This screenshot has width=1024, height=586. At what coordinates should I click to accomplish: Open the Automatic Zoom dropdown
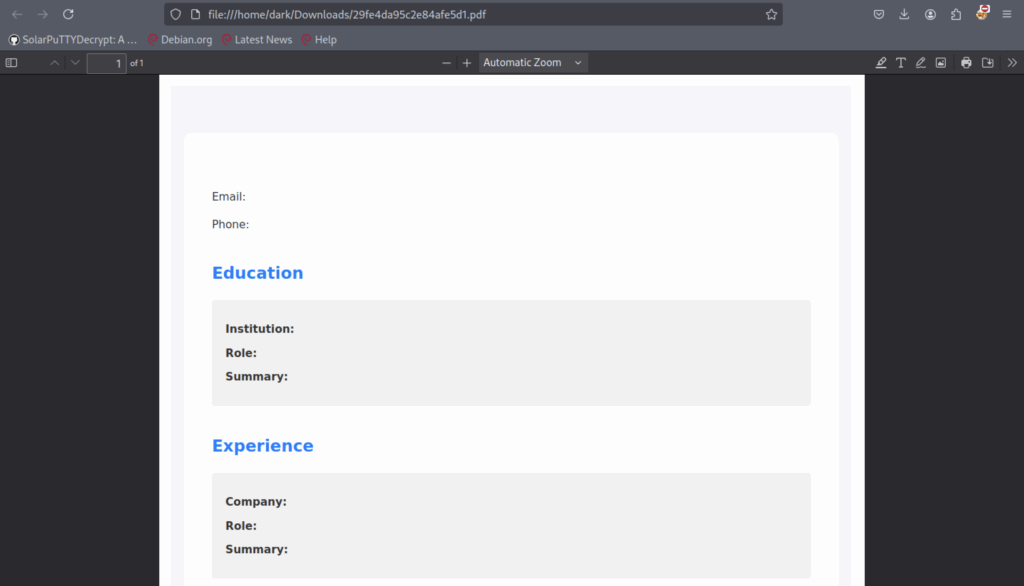click(532, 63)
